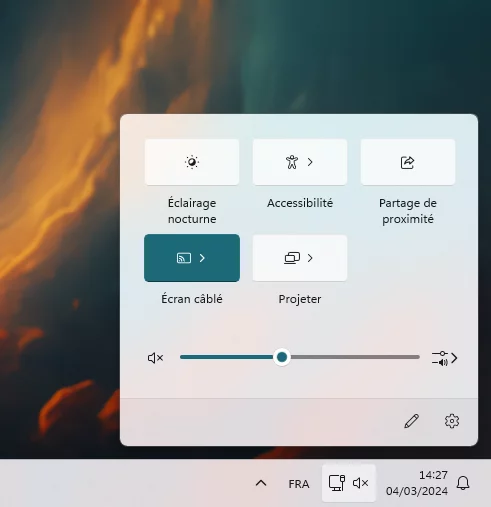Open sound output mixer icon

(x=440, y=358)
